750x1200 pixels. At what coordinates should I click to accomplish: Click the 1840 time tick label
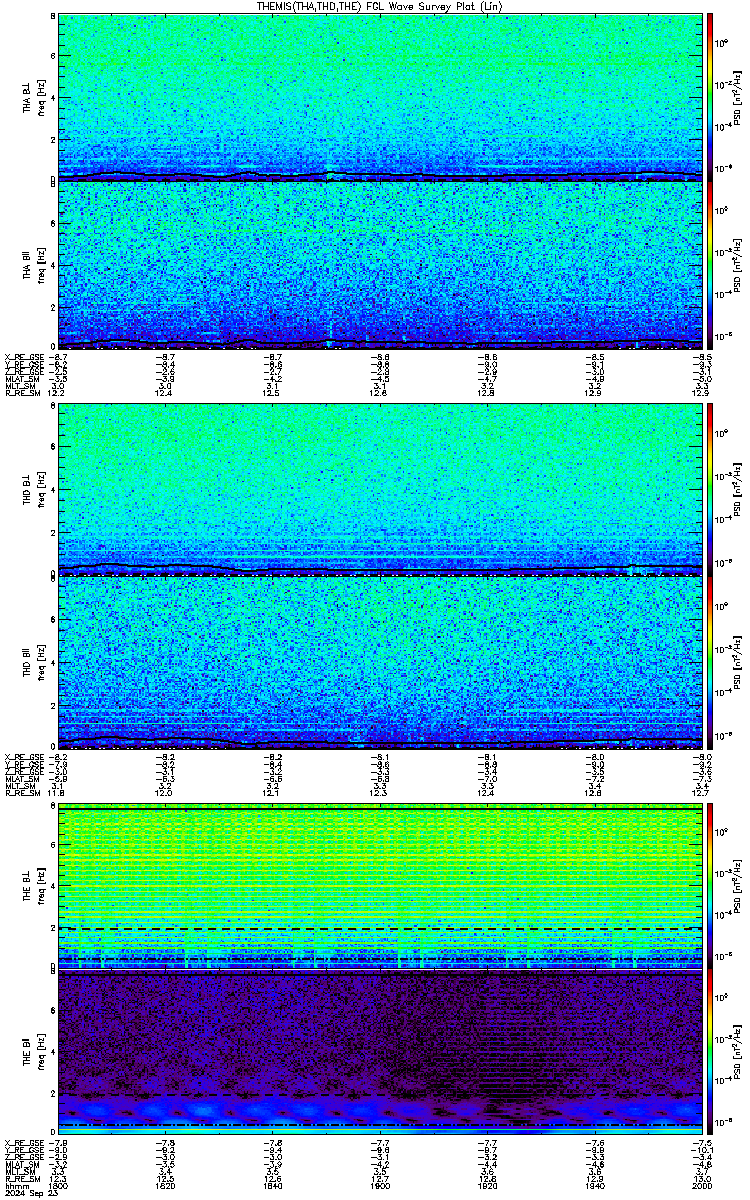point(272,1187)
